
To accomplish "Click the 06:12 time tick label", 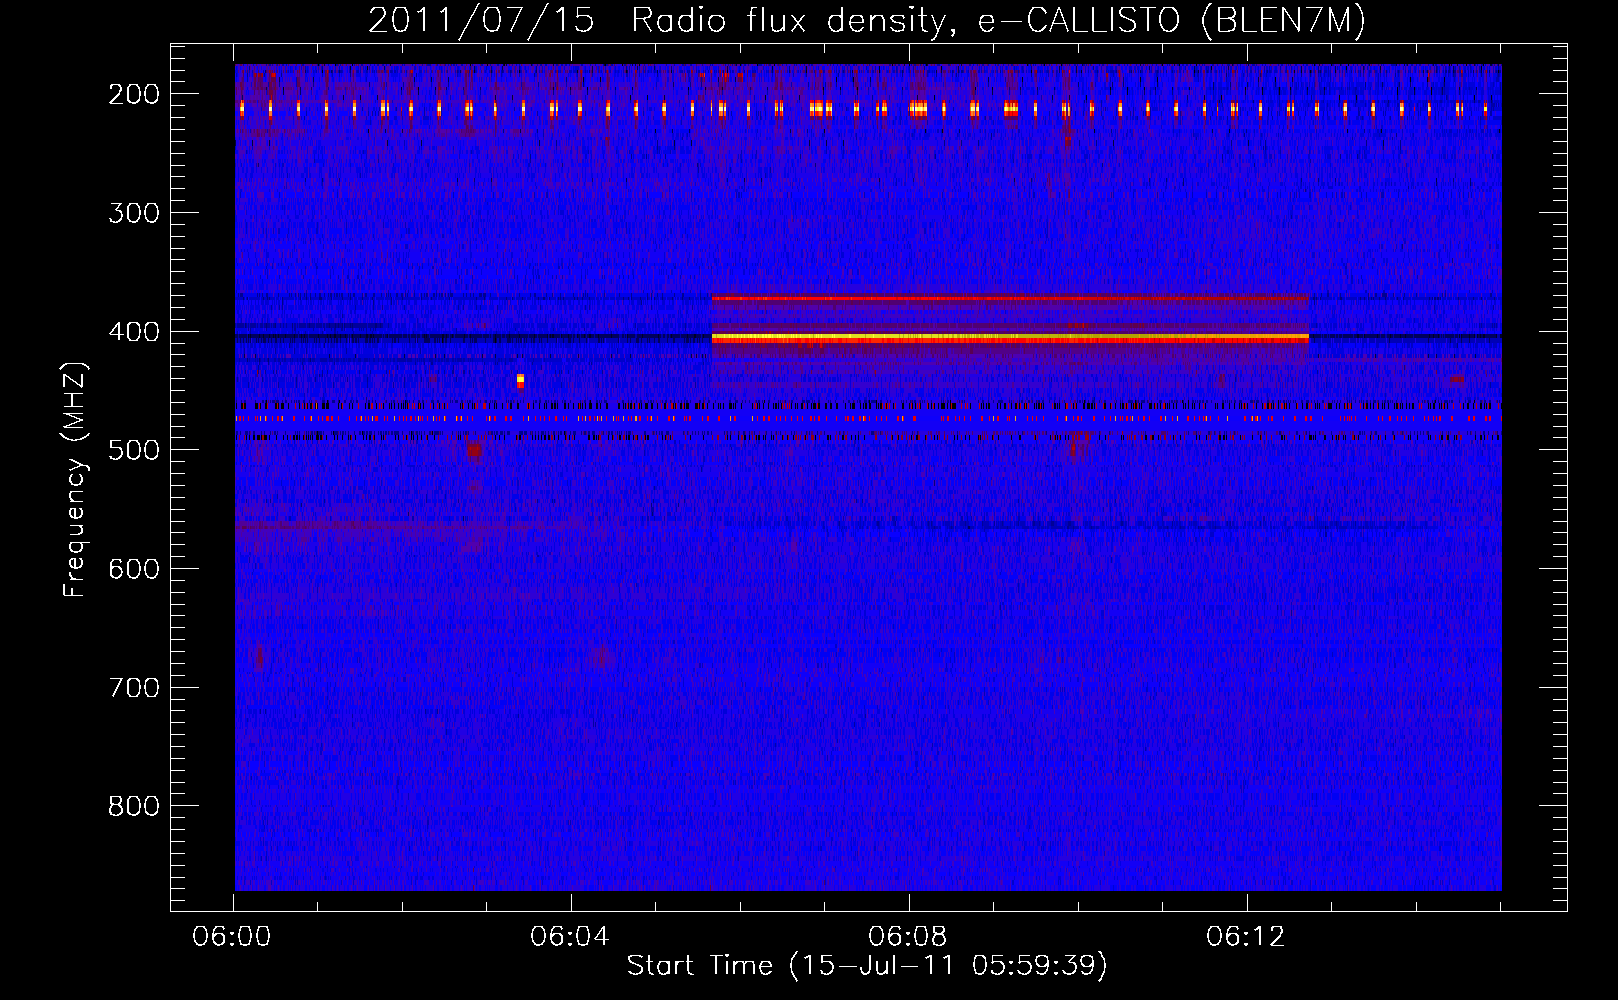I will 1246,937.
